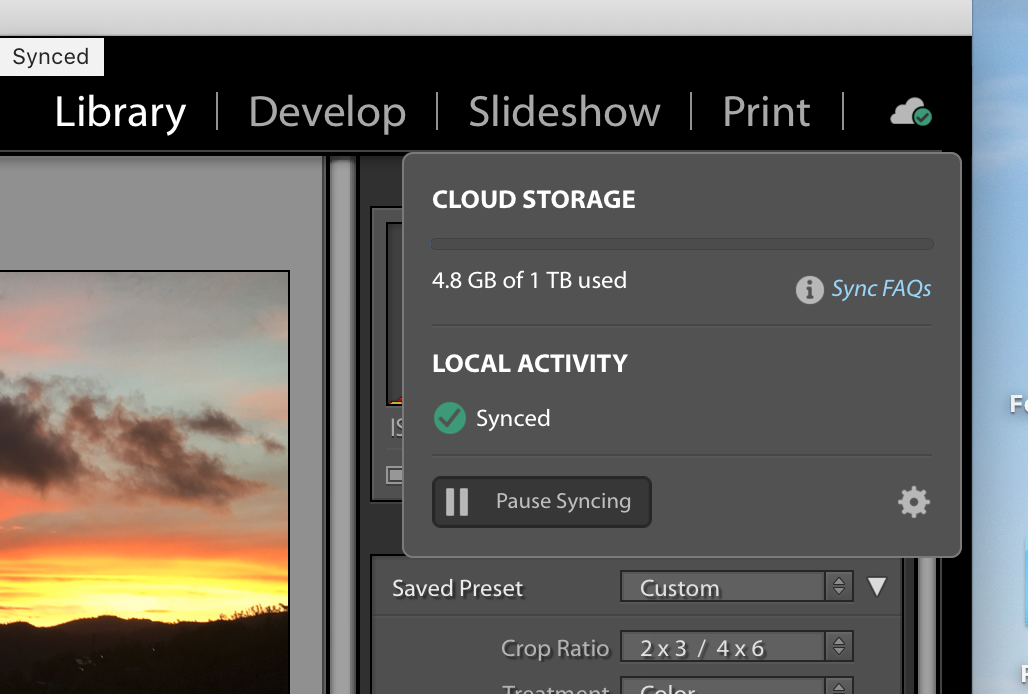Open the Sync FAQs link
Screen dimensions: 1028x694
(x=880, y=289)
